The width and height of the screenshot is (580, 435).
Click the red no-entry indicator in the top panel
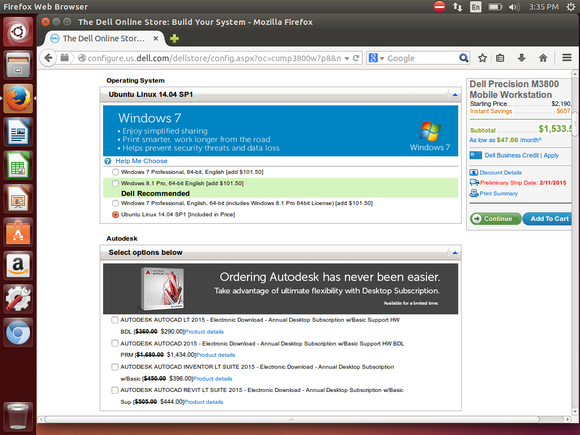coord(439,7)
